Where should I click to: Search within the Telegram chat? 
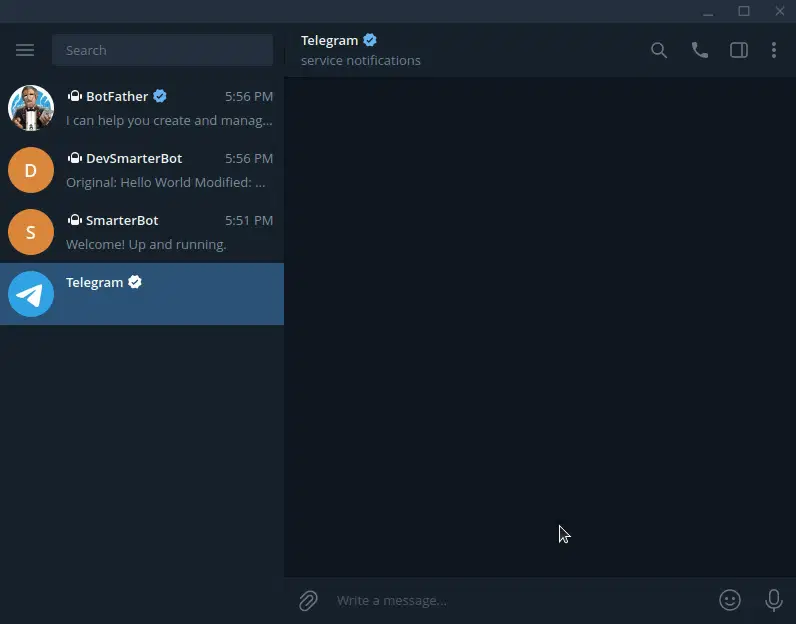click(x=659, y=50)
